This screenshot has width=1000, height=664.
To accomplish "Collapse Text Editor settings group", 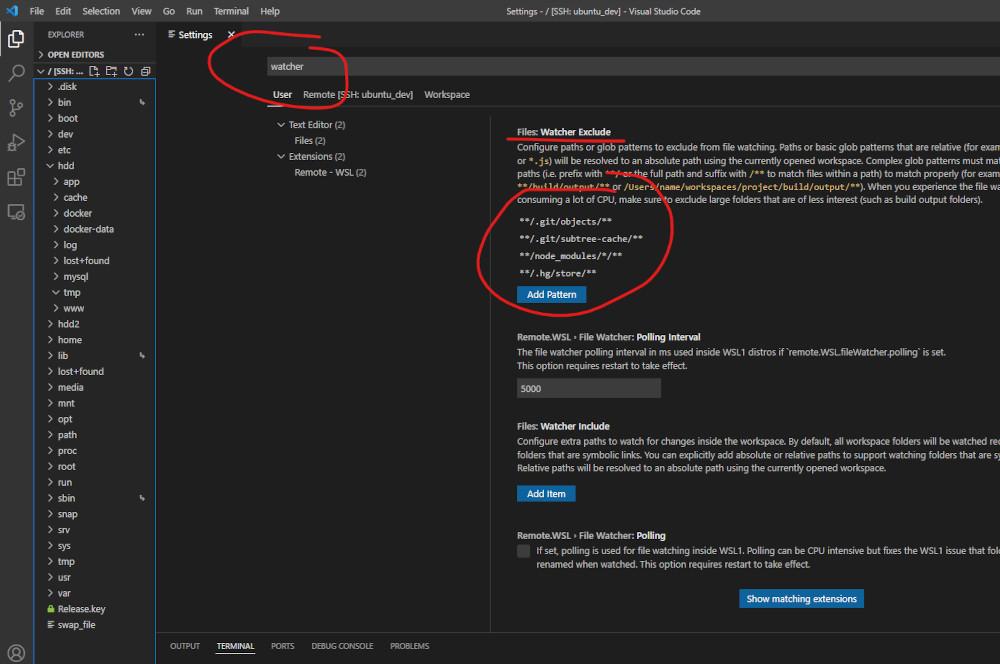I will (281, 124).
